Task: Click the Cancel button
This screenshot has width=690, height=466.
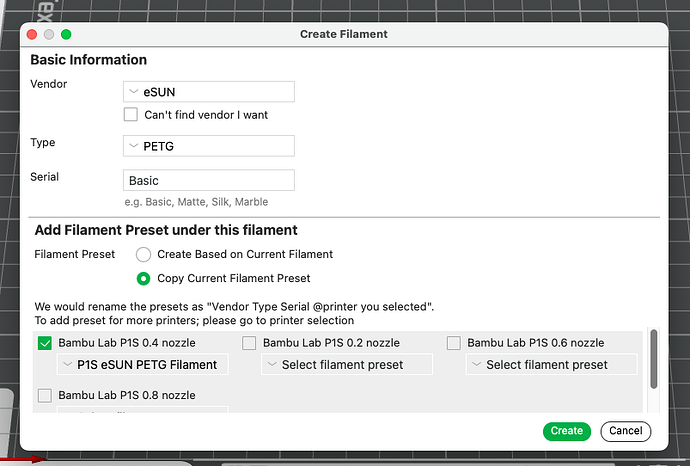Action: 626,431
